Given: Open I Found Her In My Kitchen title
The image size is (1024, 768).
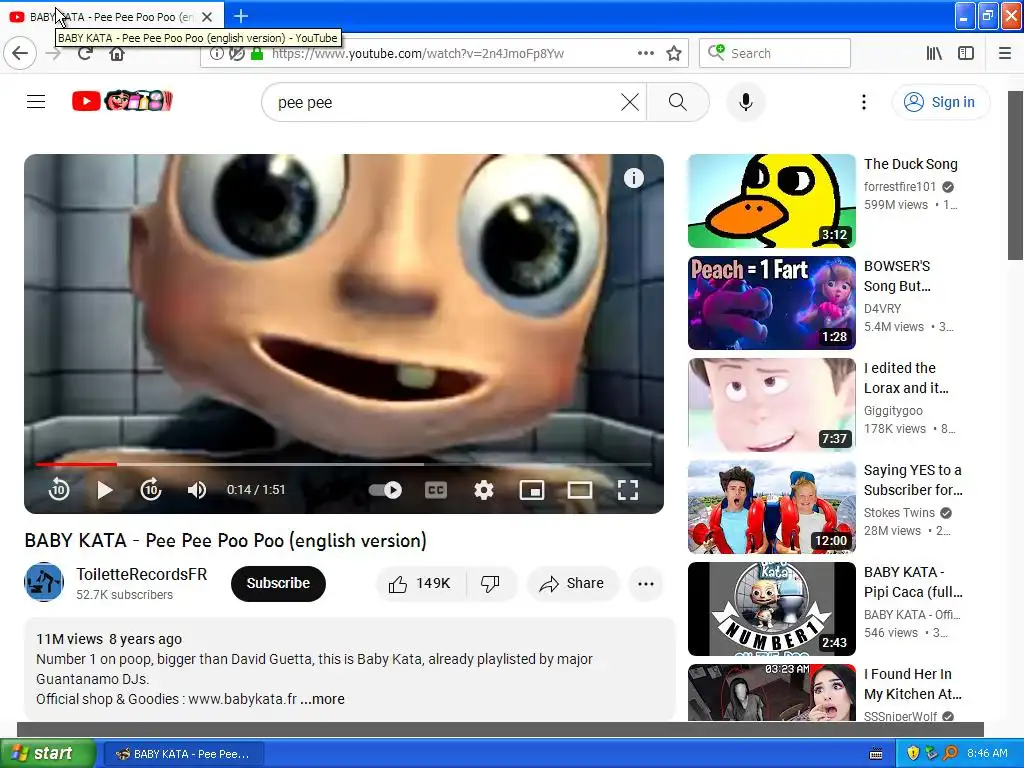Looking at the screenshot, I should pos(912,684).
